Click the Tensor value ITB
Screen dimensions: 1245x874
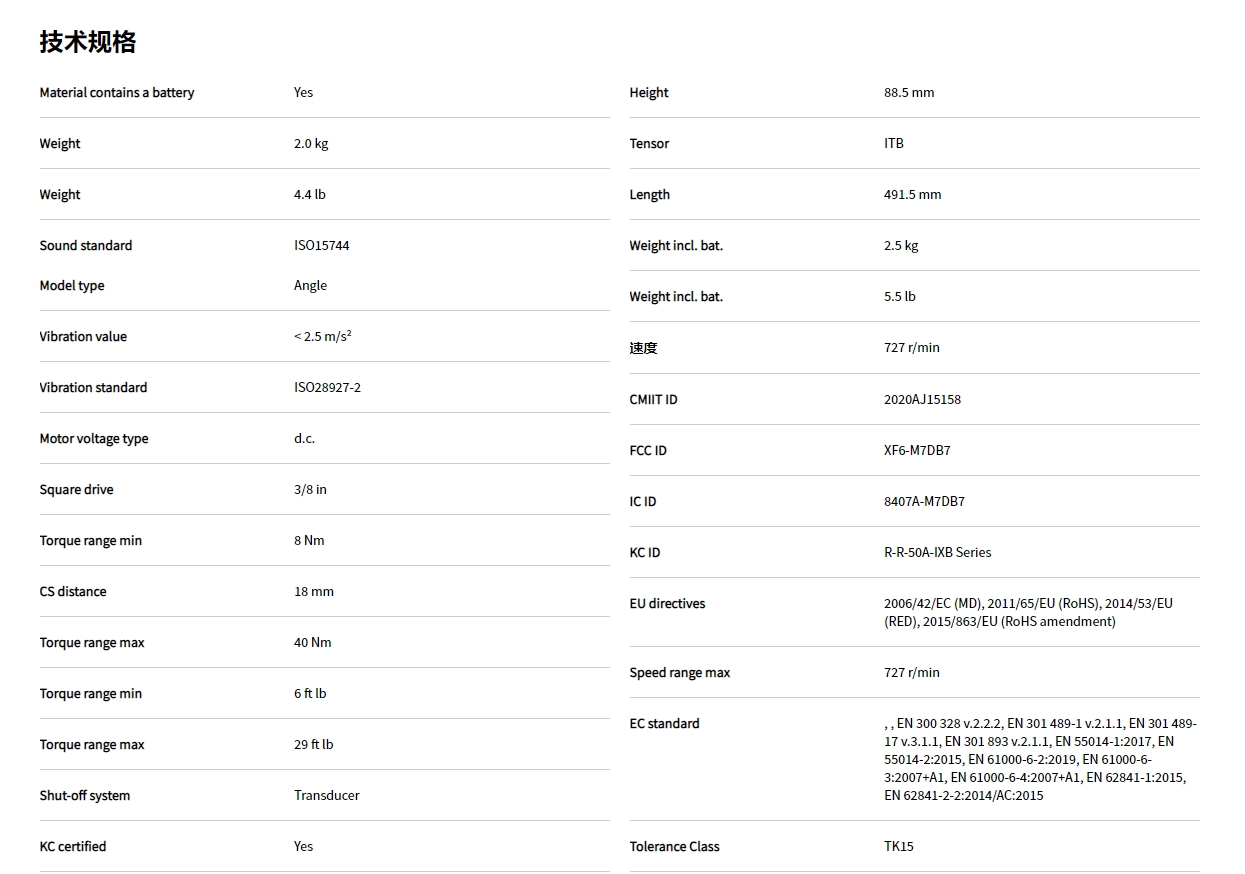tap(893, 143)
